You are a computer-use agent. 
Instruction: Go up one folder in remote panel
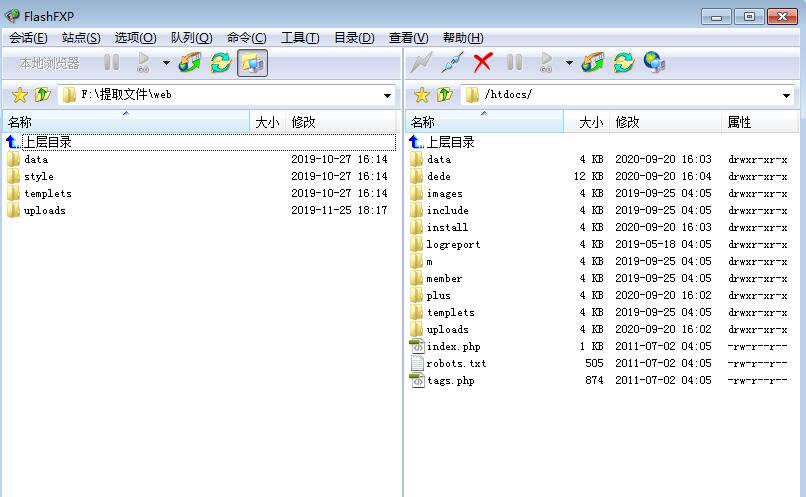point(446,95)
